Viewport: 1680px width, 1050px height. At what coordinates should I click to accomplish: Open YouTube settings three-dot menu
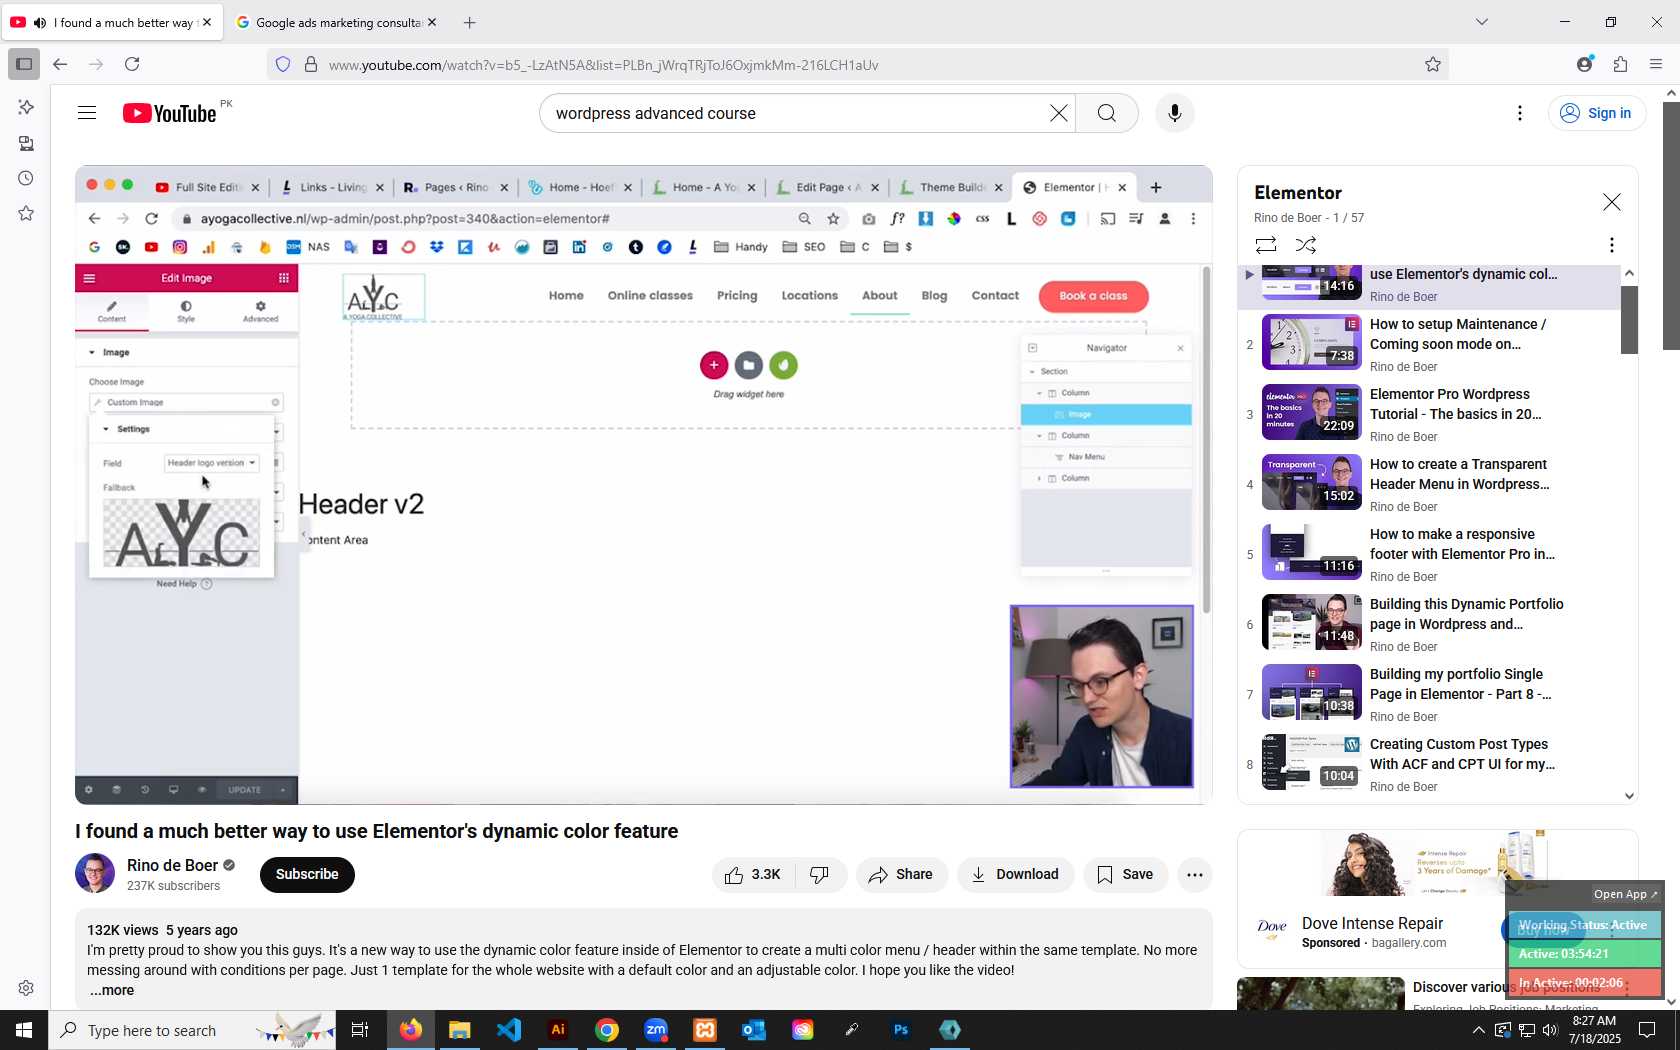[1520, 113]
